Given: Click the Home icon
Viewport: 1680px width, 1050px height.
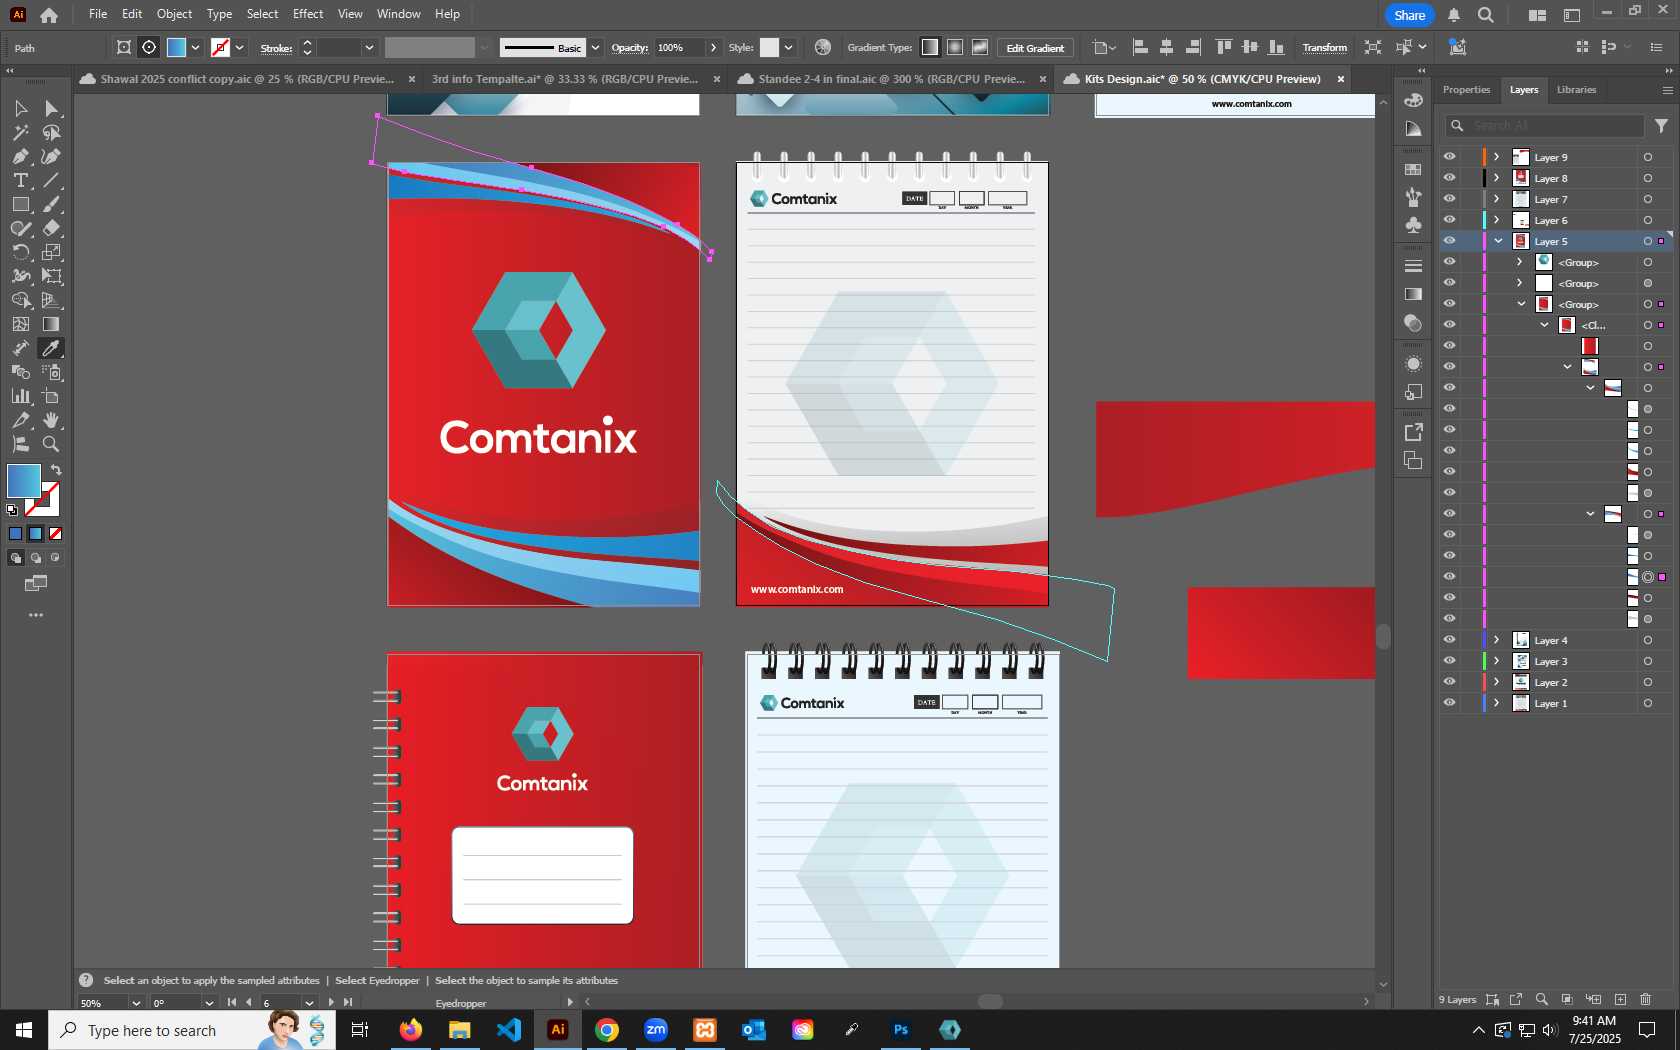Looking at the screenshot, I should [x=49, y=15].
